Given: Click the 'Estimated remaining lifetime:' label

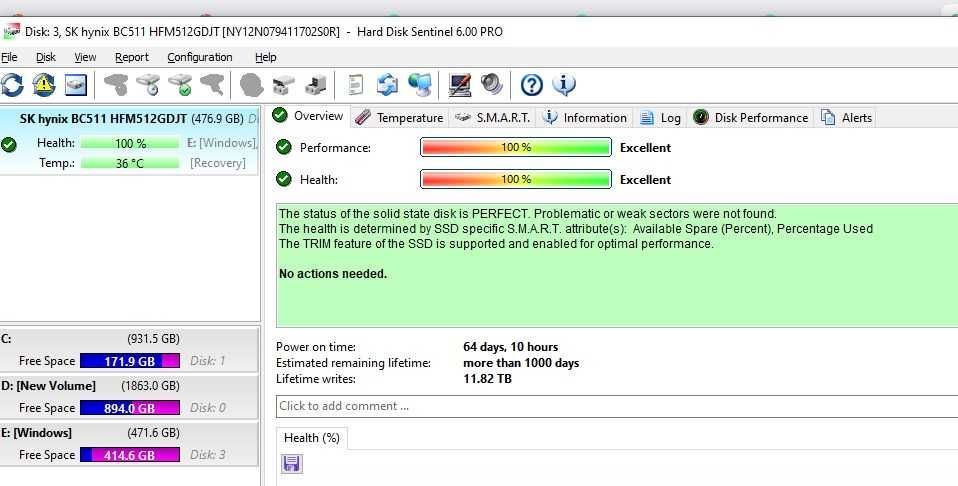Looking at the screenshot, I should pyautogui.click(x=353, y=363).
